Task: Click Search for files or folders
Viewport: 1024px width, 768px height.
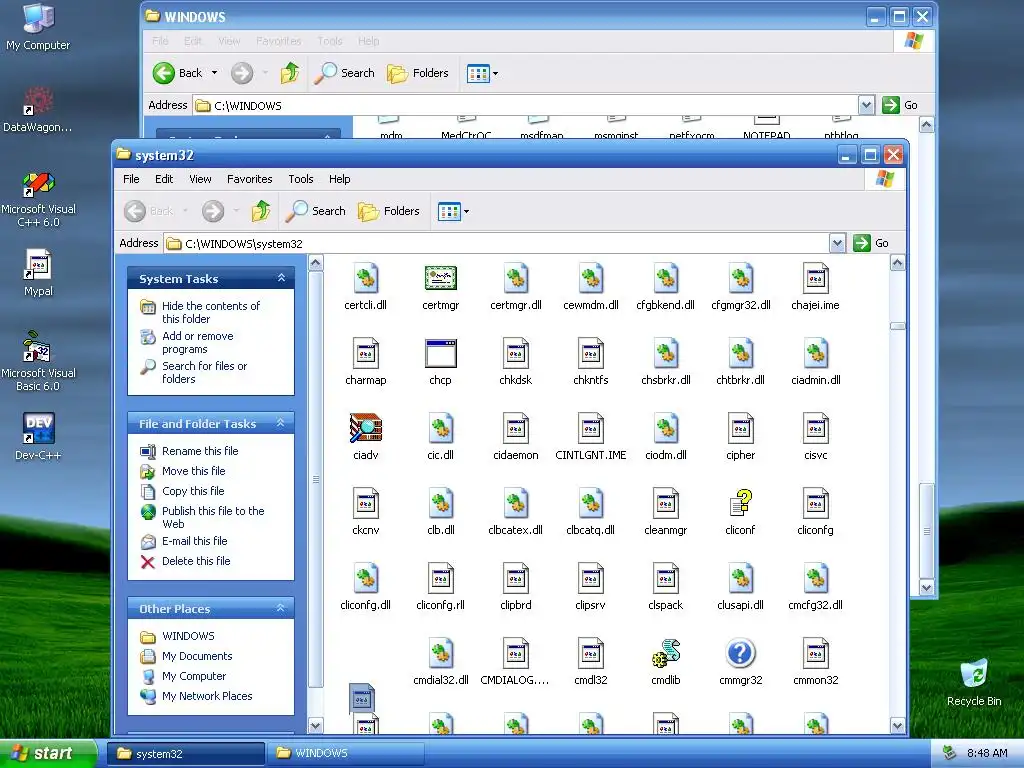Action: click(204, 372)
